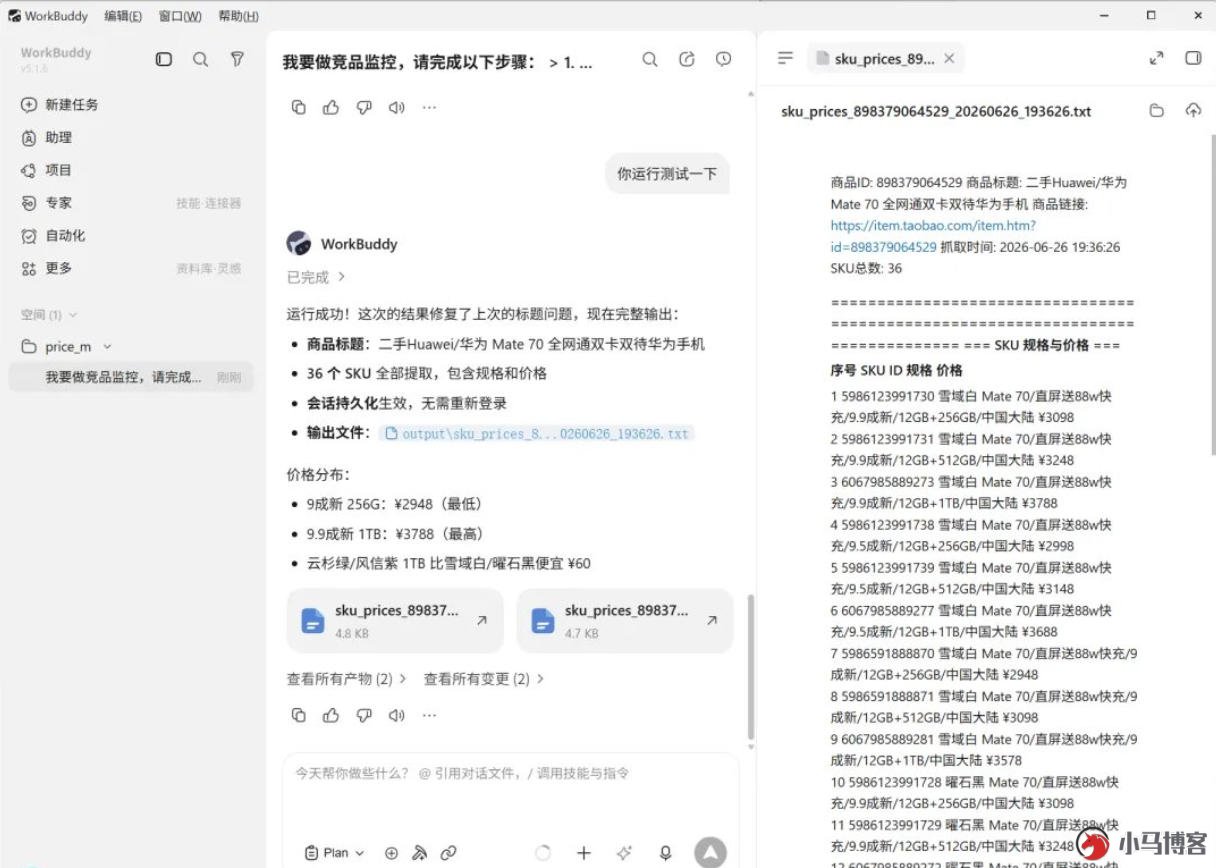Open containing folder for the sku_prices file
Viewport: 1216px width, 868px height.
(1156, 111)
